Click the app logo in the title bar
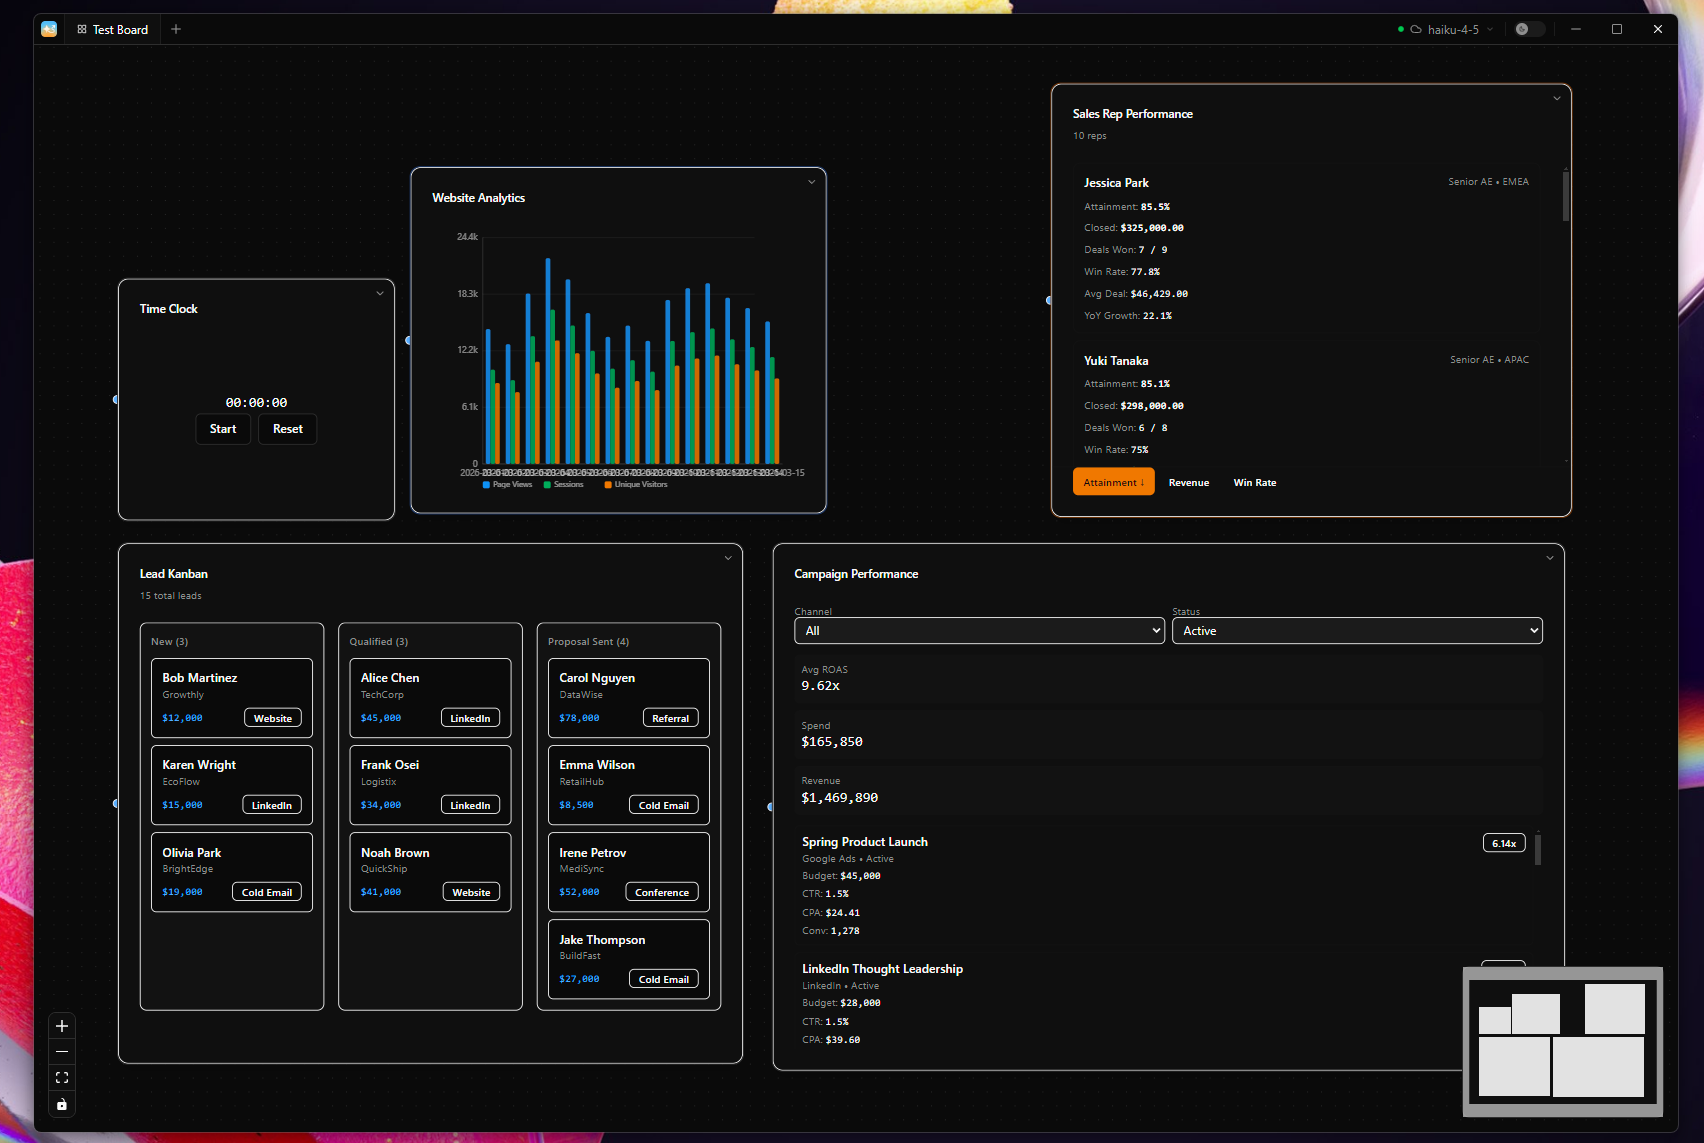The height and width of the screenshot is (1143, 1704). (48, 29)
